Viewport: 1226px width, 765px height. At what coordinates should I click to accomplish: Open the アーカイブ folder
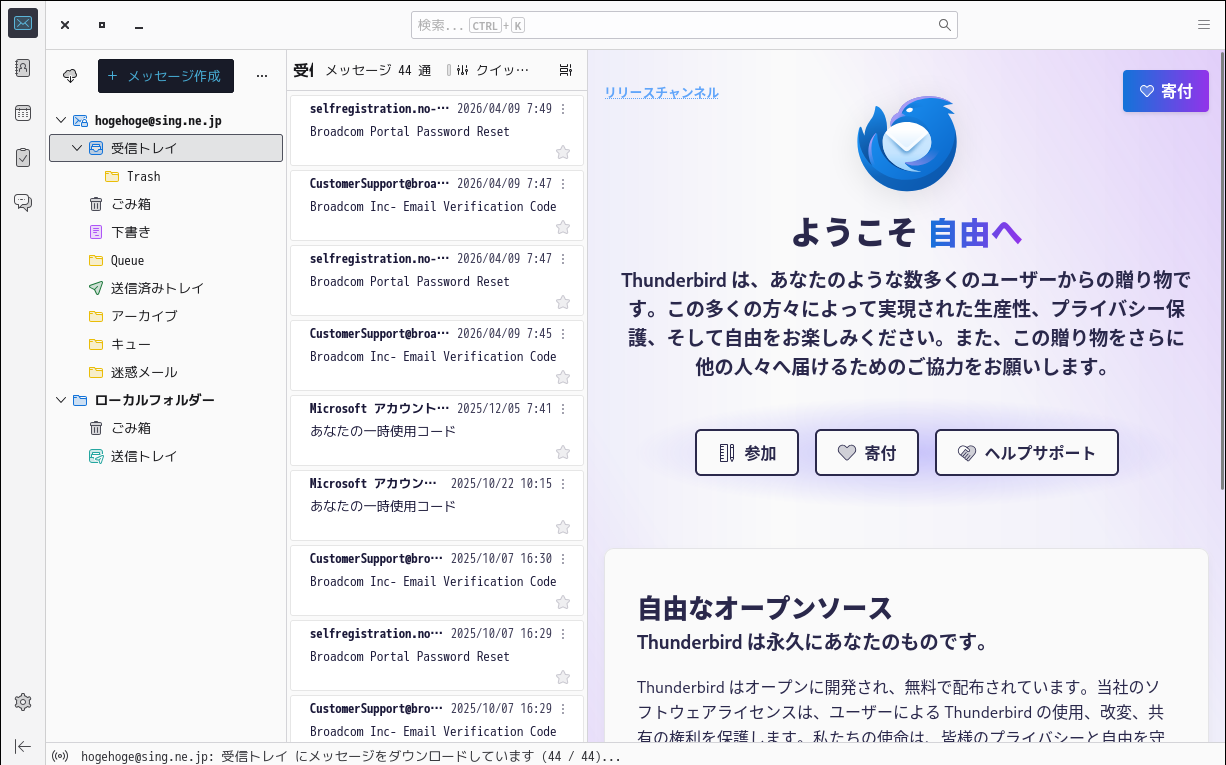point(166,316)
